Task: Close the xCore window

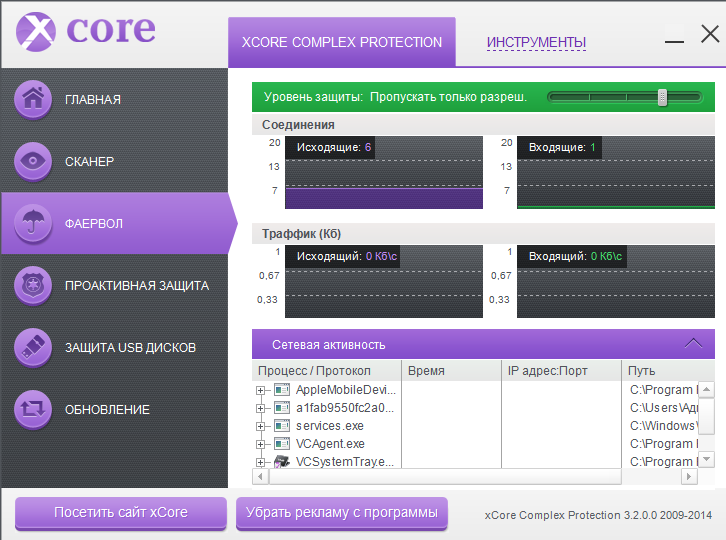Action: [710, 34]
